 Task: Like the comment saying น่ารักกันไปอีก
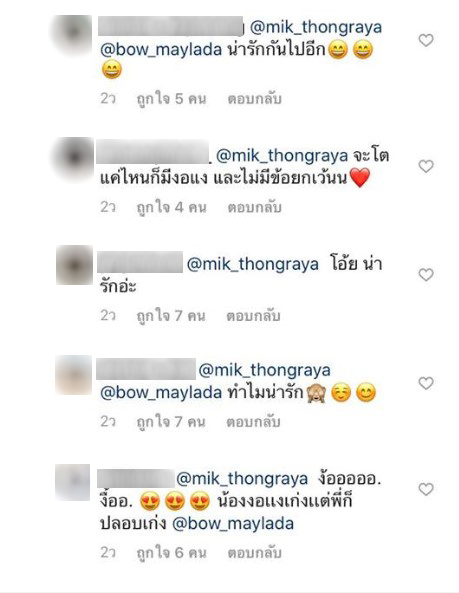coord(426,40)
